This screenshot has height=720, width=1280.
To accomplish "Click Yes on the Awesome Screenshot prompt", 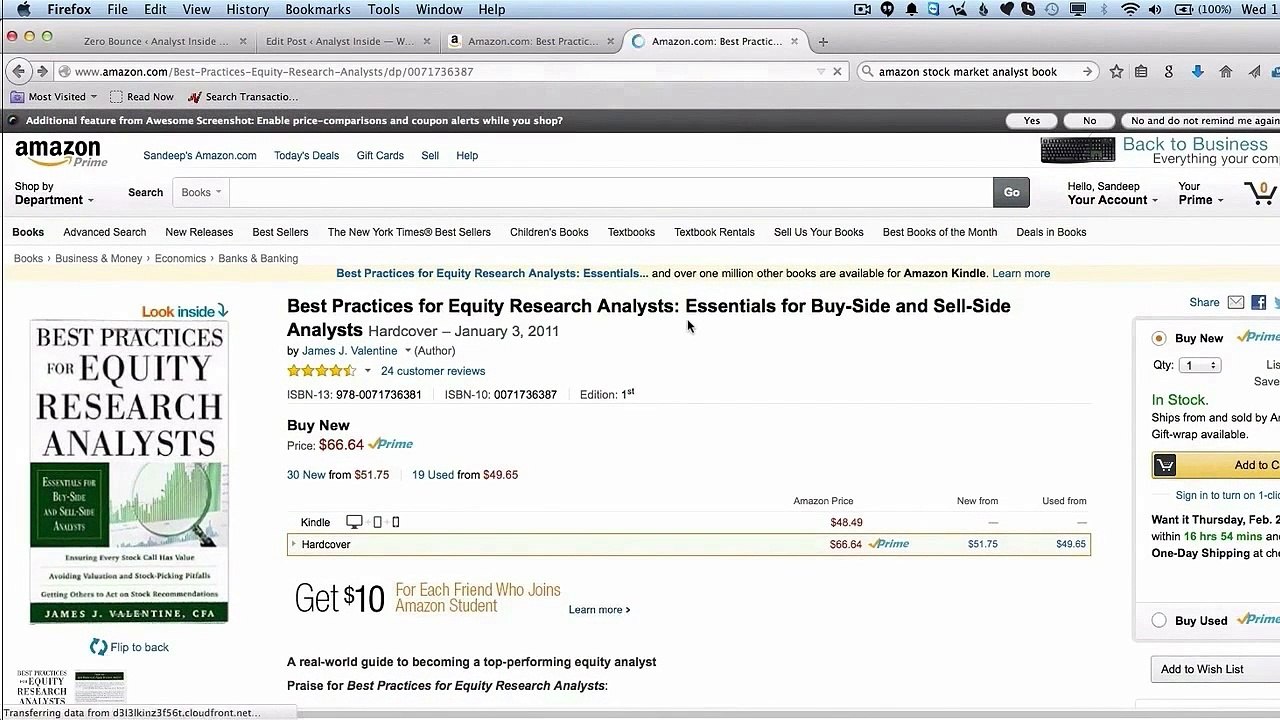I will pos(1031,120).
